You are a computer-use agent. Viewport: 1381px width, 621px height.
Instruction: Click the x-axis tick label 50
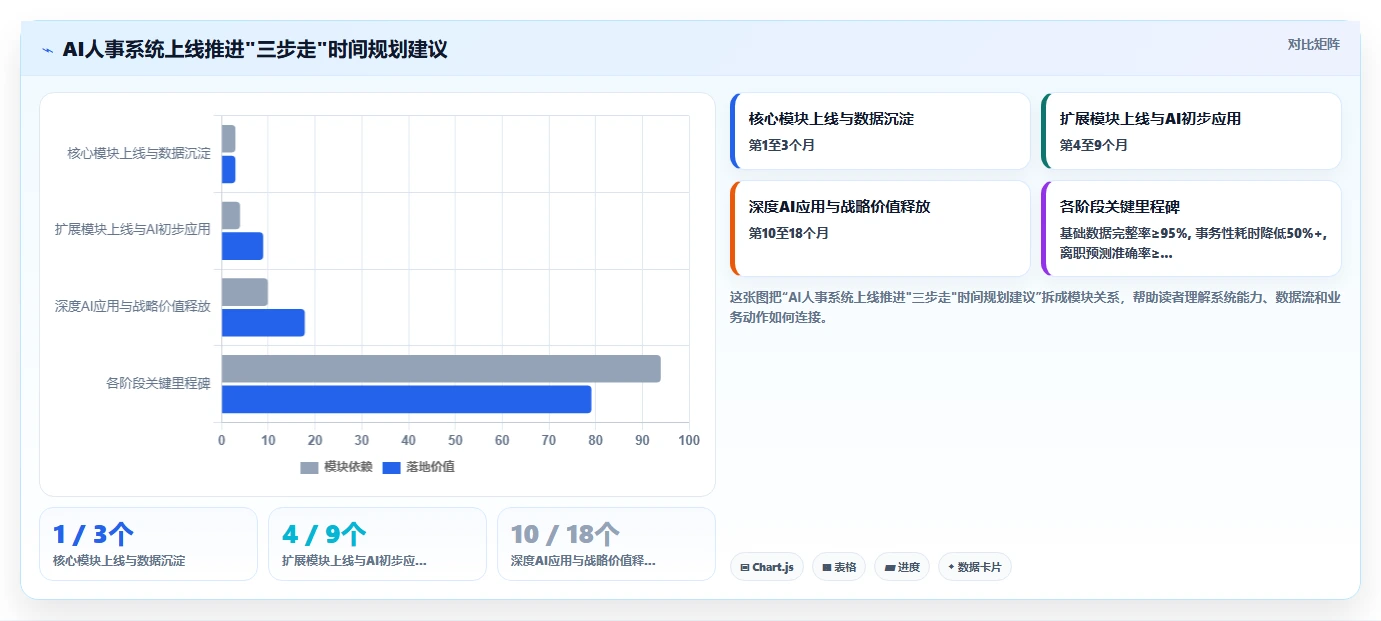click(x=455, y=440)
